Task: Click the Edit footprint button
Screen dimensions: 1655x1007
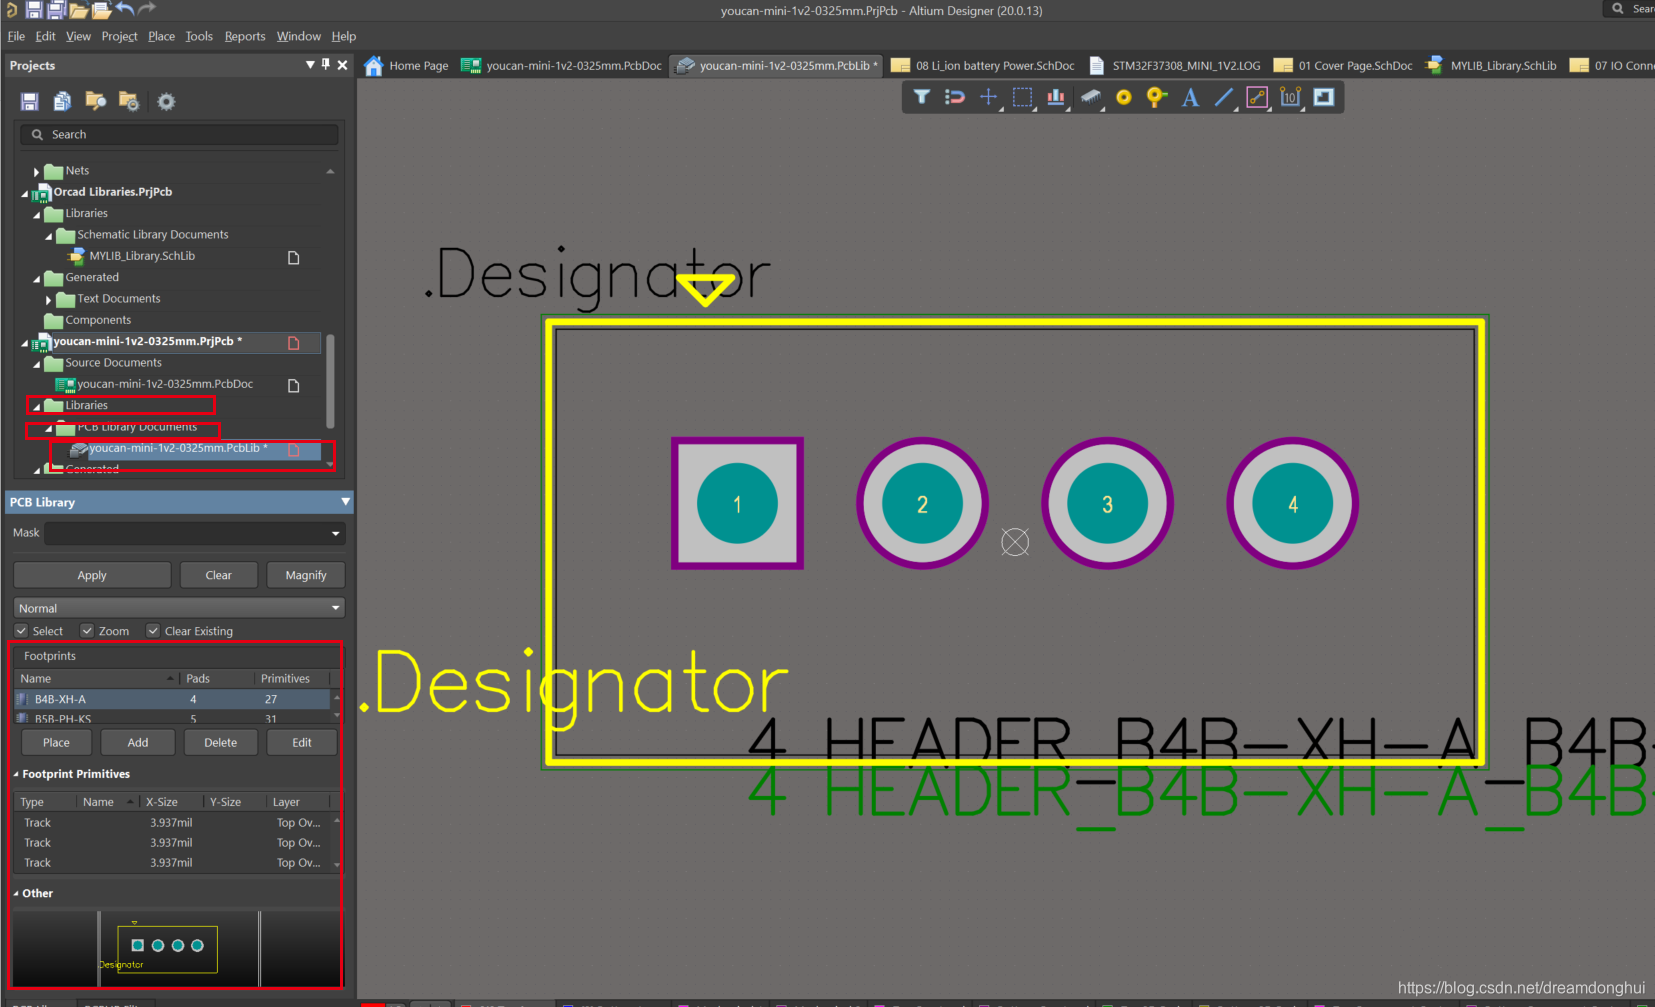Action: click(x=302, y=742)
